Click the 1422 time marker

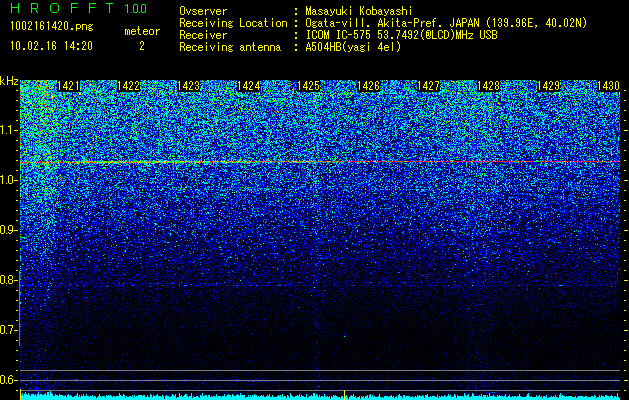tap(128, 86)
